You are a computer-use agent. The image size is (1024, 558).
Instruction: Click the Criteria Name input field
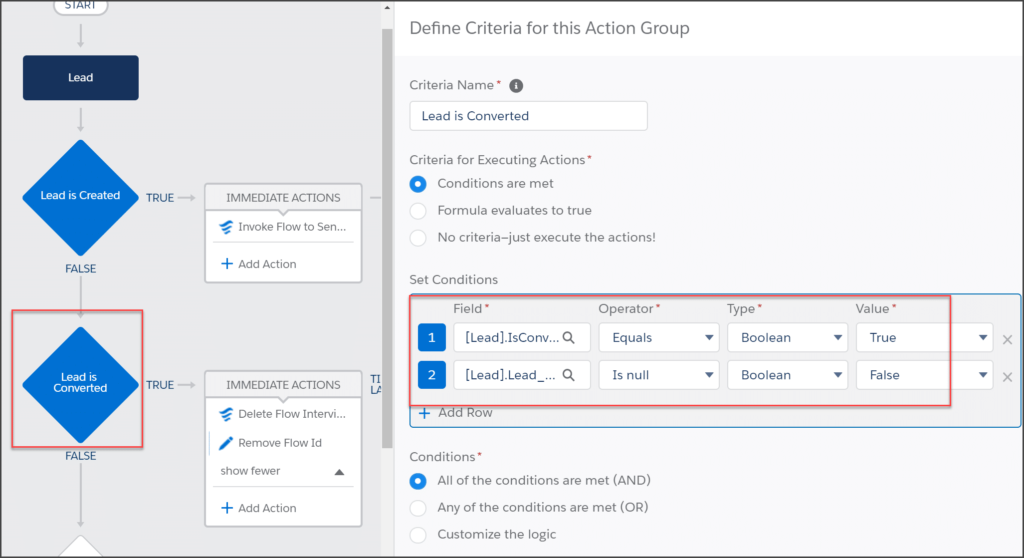point(528,116)
